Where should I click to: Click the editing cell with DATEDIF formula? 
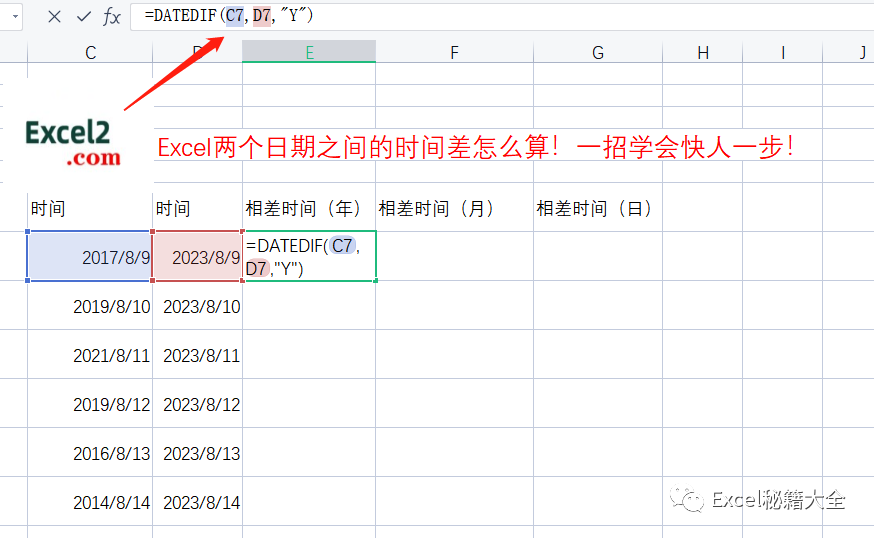[x=309, y=256]
